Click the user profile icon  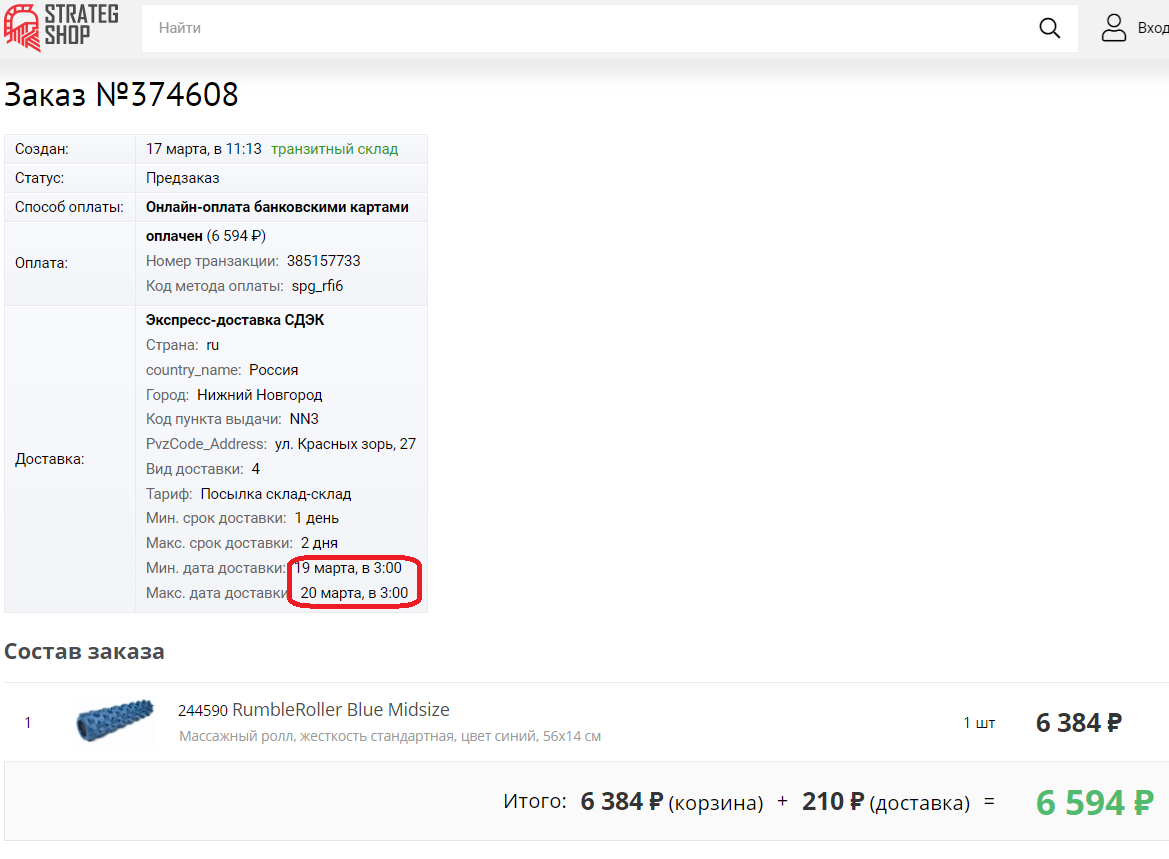1114,28
